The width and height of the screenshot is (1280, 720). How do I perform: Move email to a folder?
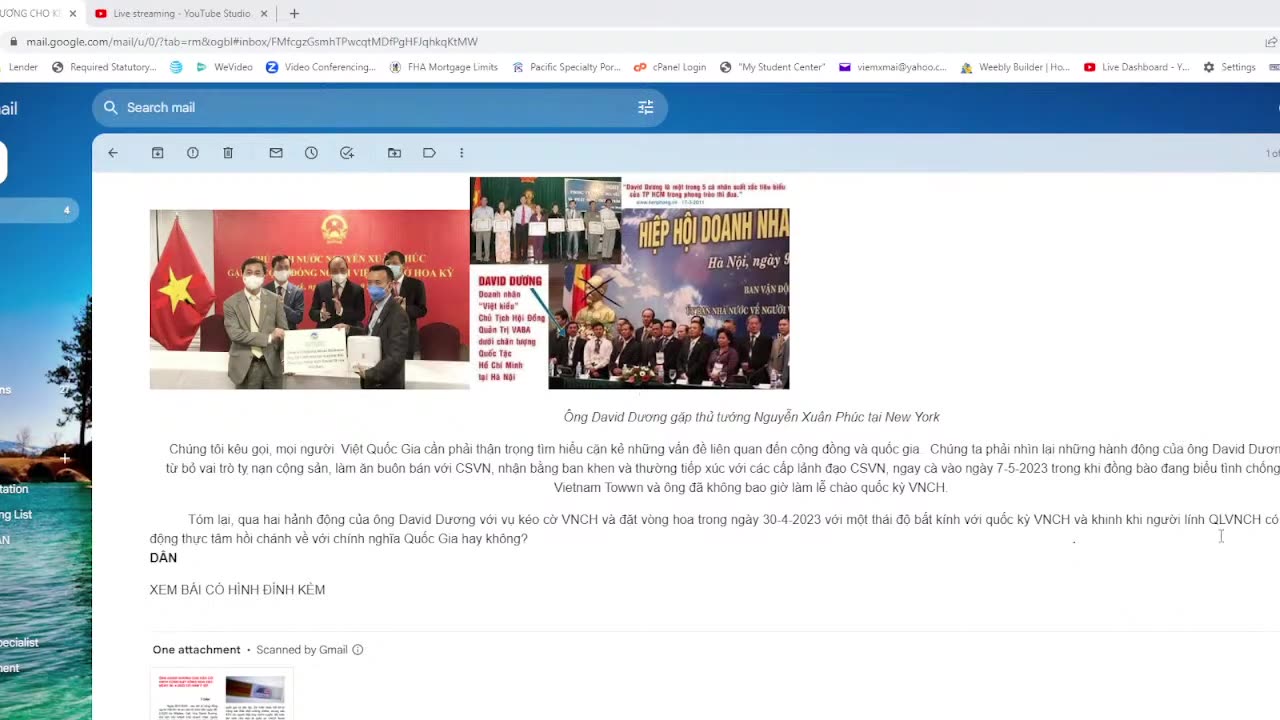coord(394,153)
